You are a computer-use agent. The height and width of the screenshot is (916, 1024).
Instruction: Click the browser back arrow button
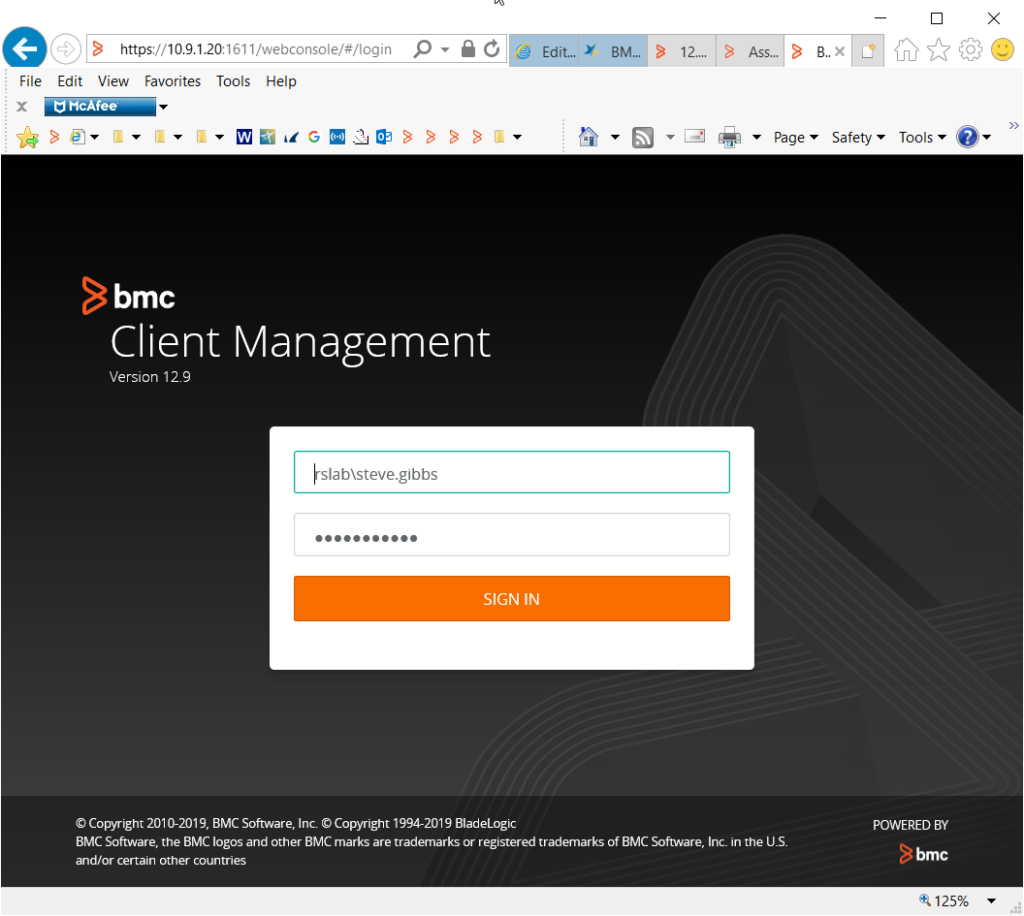[x=25, y=49]
